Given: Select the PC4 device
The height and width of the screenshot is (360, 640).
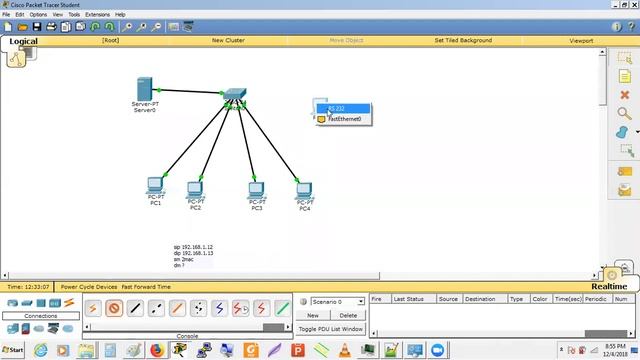Looking at the screenshot, I should point(304,190).
